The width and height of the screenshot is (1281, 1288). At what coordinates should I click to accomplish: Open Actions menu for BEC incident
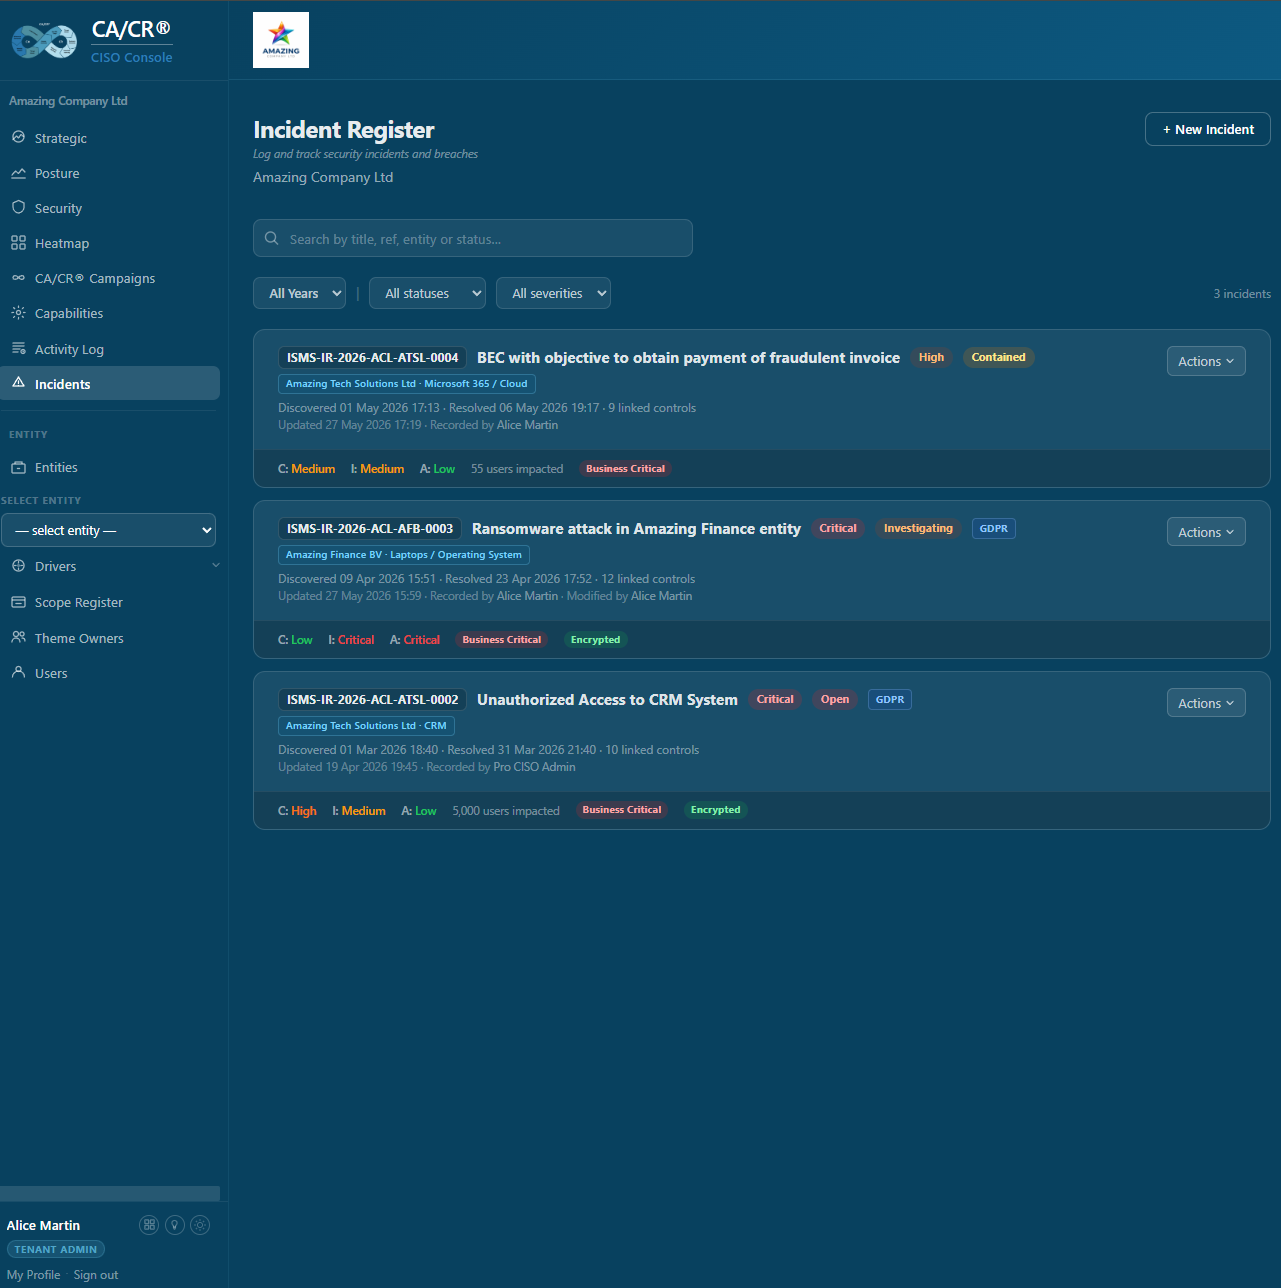click(x=1206, y=361)
